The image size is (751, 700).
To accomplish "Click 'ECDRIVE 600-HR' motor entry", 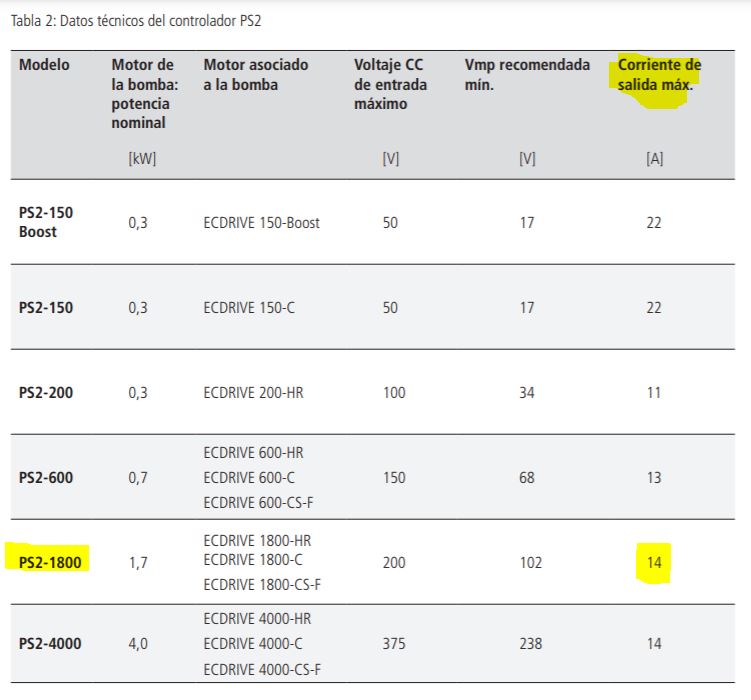I will (253, 452).
